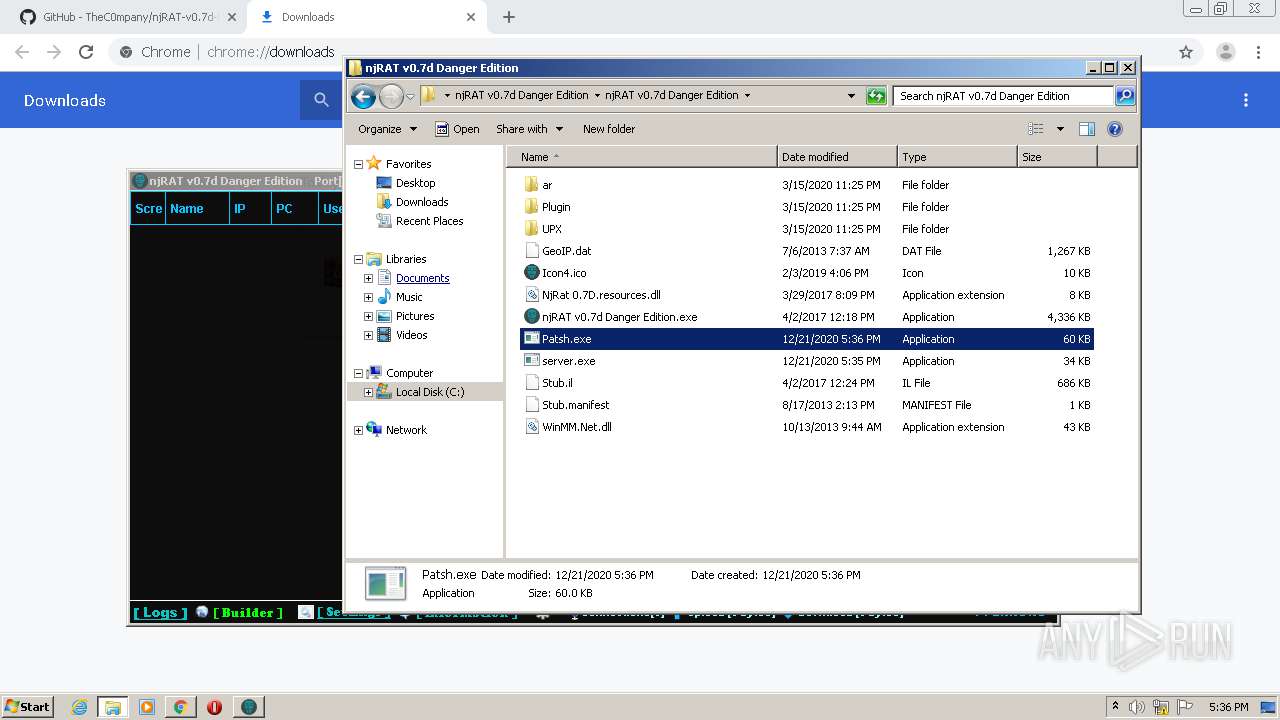Viewport: 1280px width, 720px height.
Task: Expand the Pictures library node
Action: (x=368, y=316)
